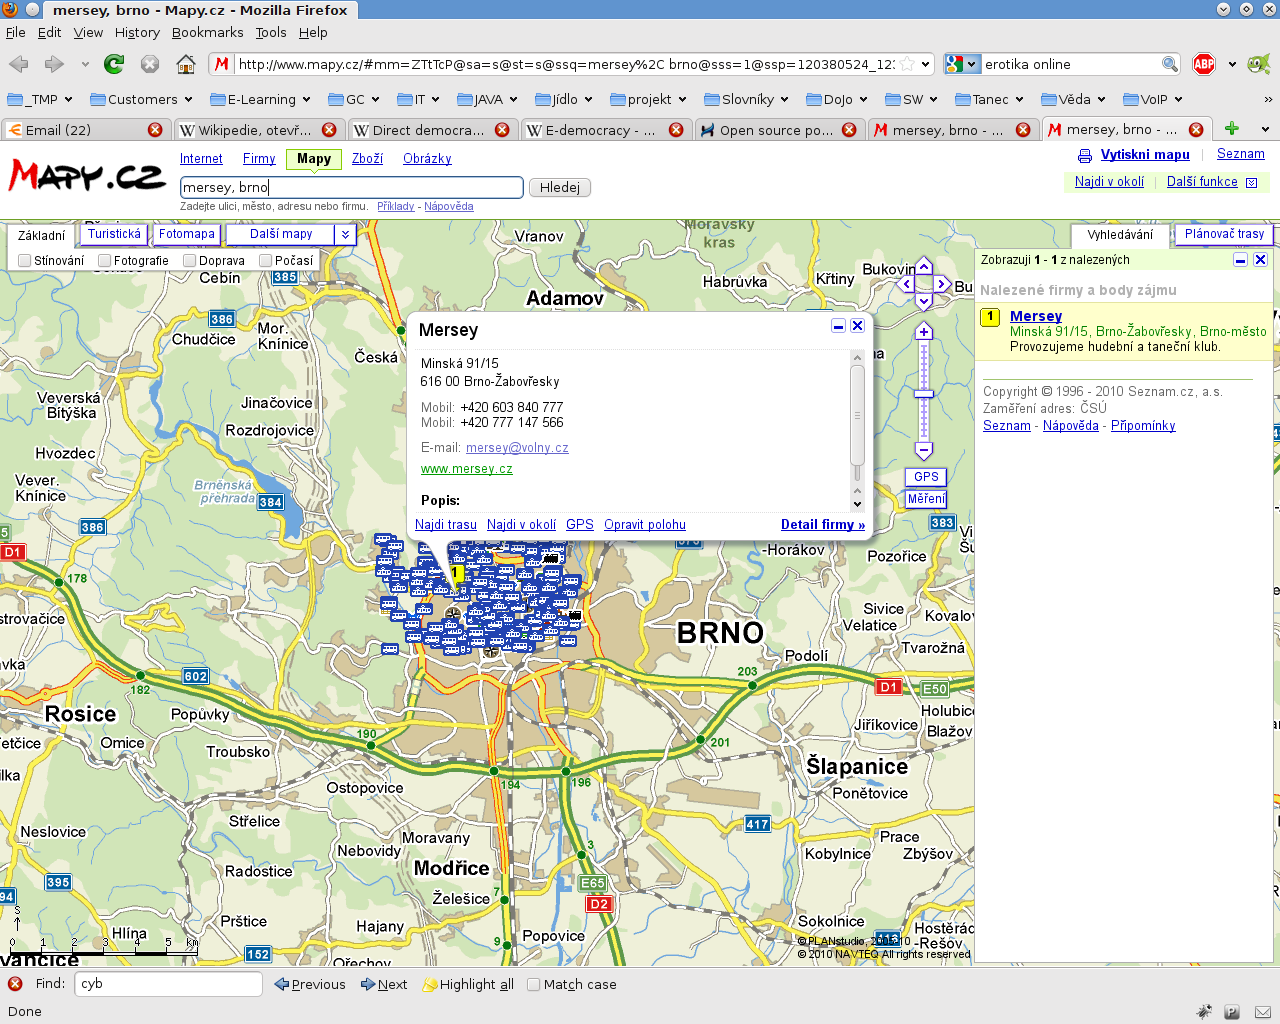The image size is (1280, 1024).
Task: Open the Detail firmy link
Action: tap(823, 525)
